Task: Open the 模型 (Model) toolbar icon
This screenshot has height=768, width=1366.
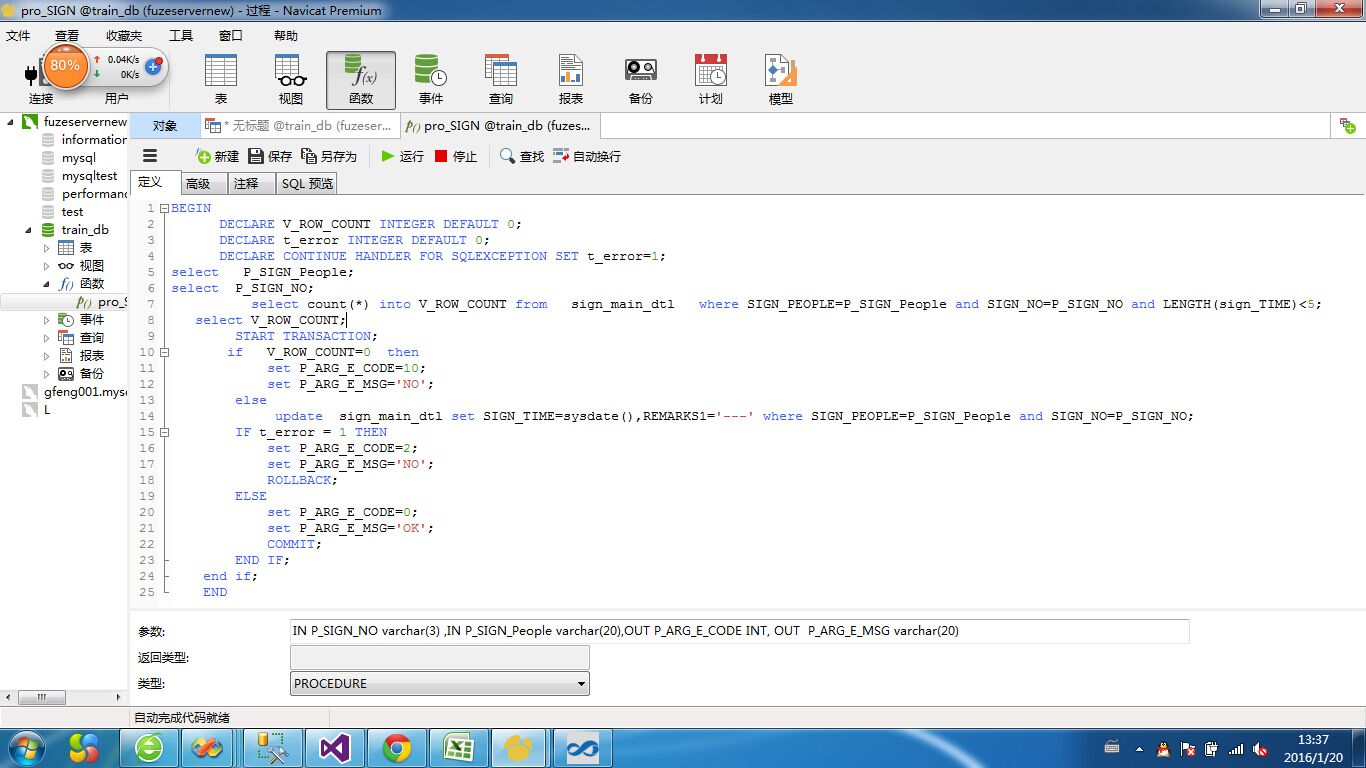Action: 781,79
